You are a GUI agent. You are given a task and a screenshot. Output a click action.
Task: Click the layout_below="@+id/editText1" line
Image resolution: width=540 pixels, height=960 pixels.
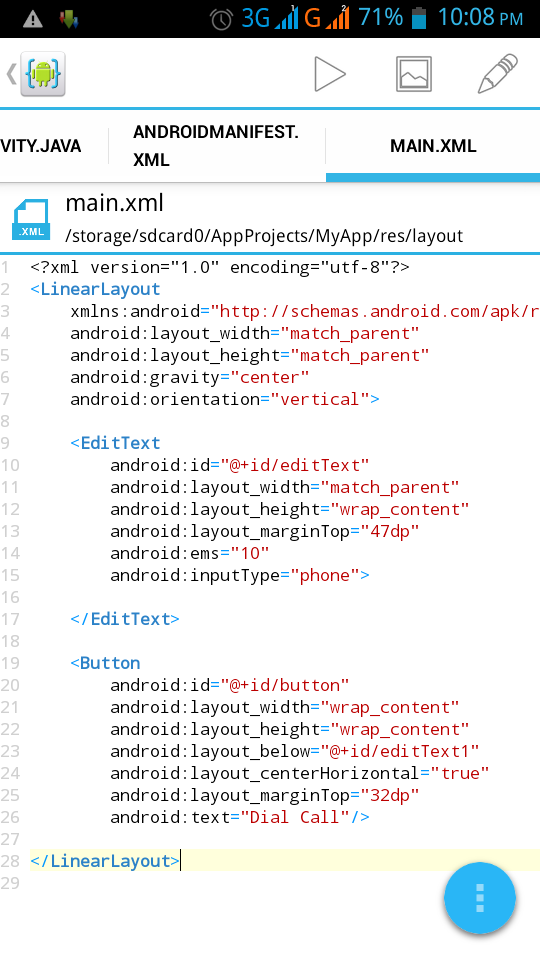coord(294,751)
